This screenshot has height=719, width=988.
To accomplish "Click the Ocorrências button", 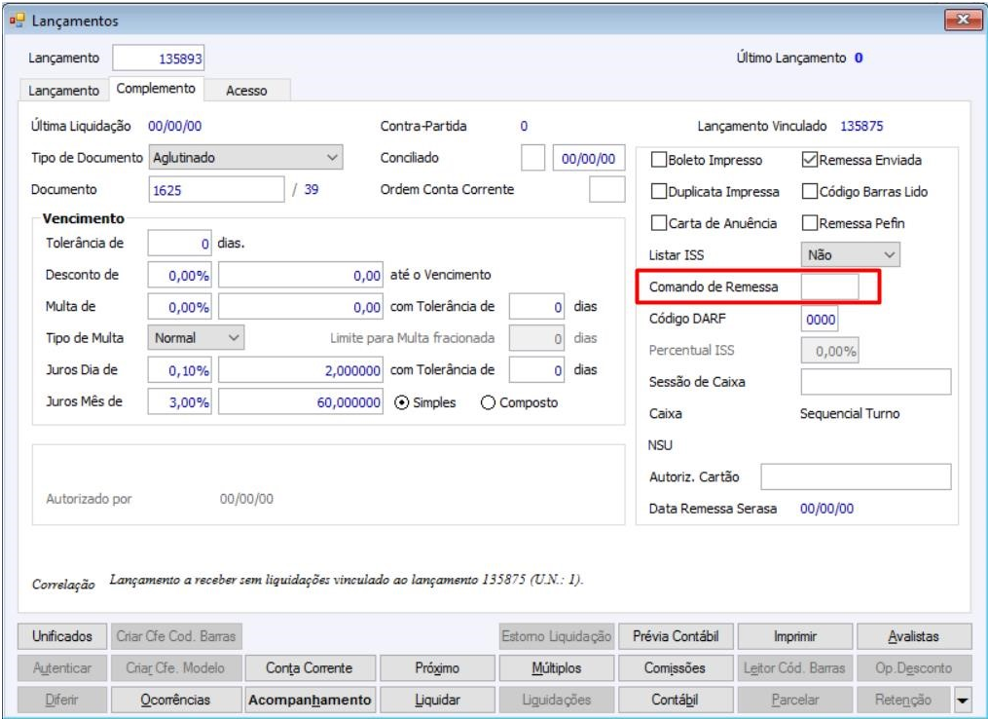I will pos(176,700).
